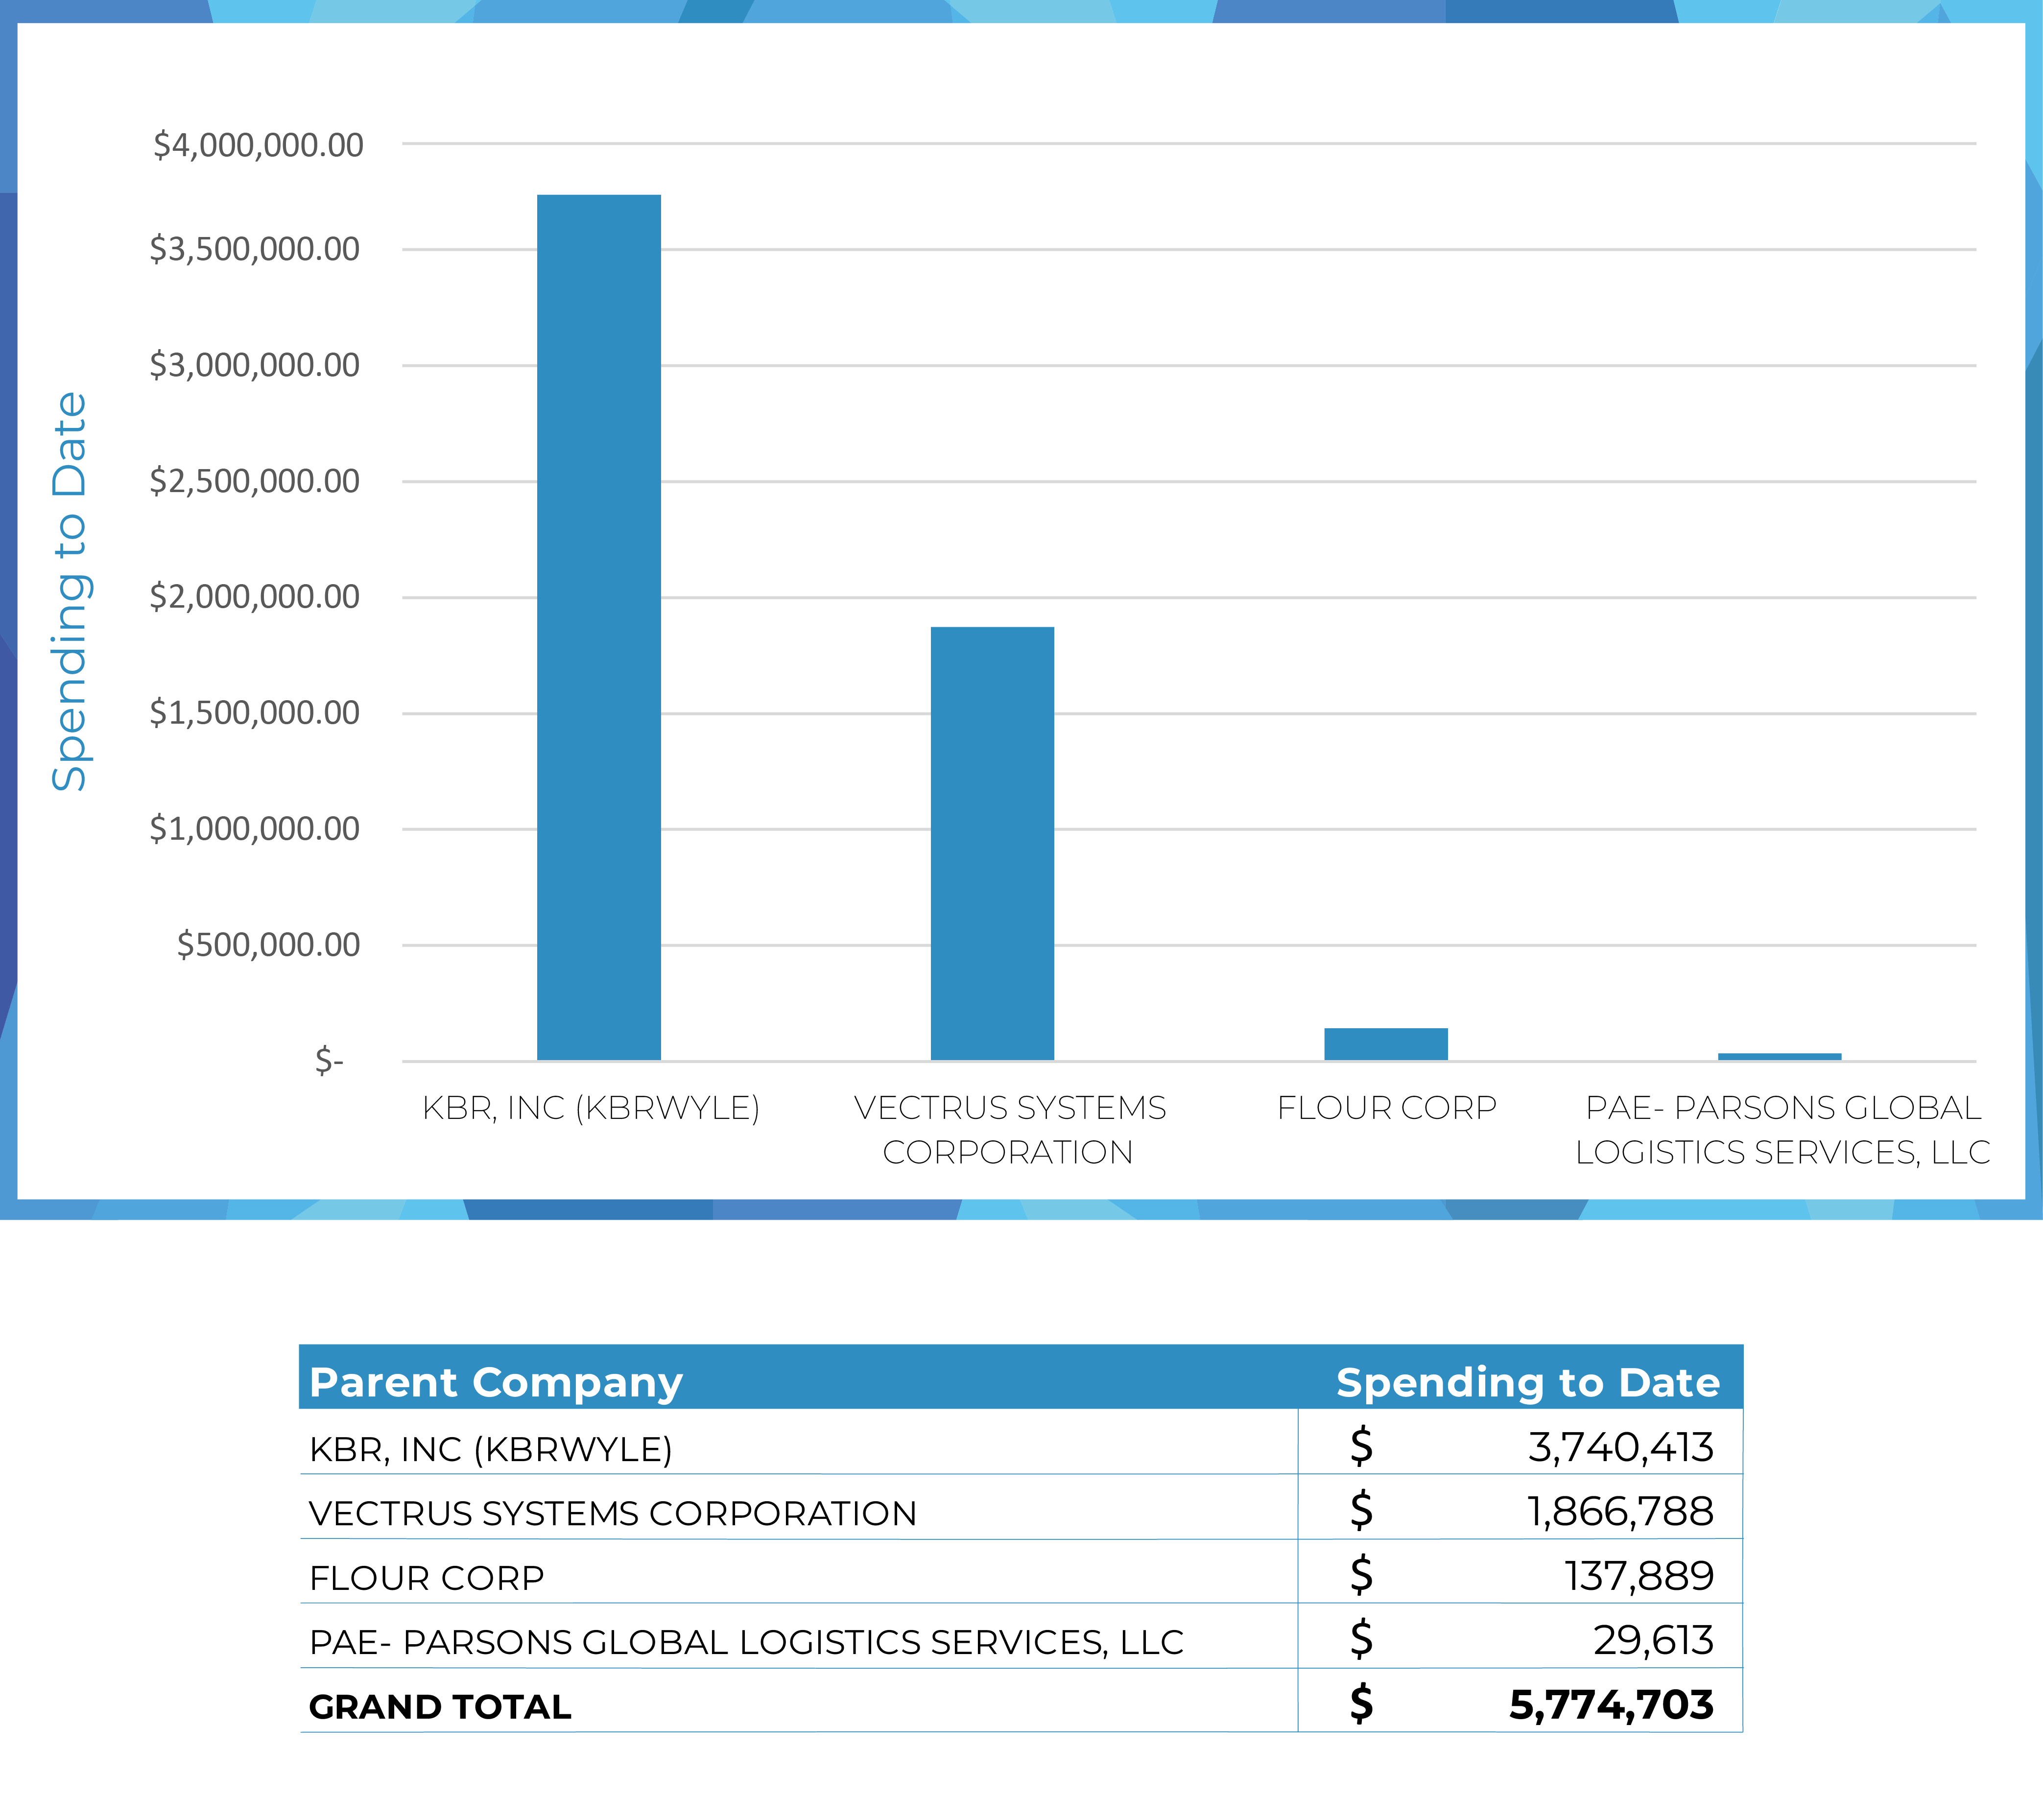This screenshot has width=2043, height=1820.
Task: Click 'PAE- PARSONS GLOBAL LOGISTICS SERVICES, LLC' chart label
Action: tap(1783, 1130)
